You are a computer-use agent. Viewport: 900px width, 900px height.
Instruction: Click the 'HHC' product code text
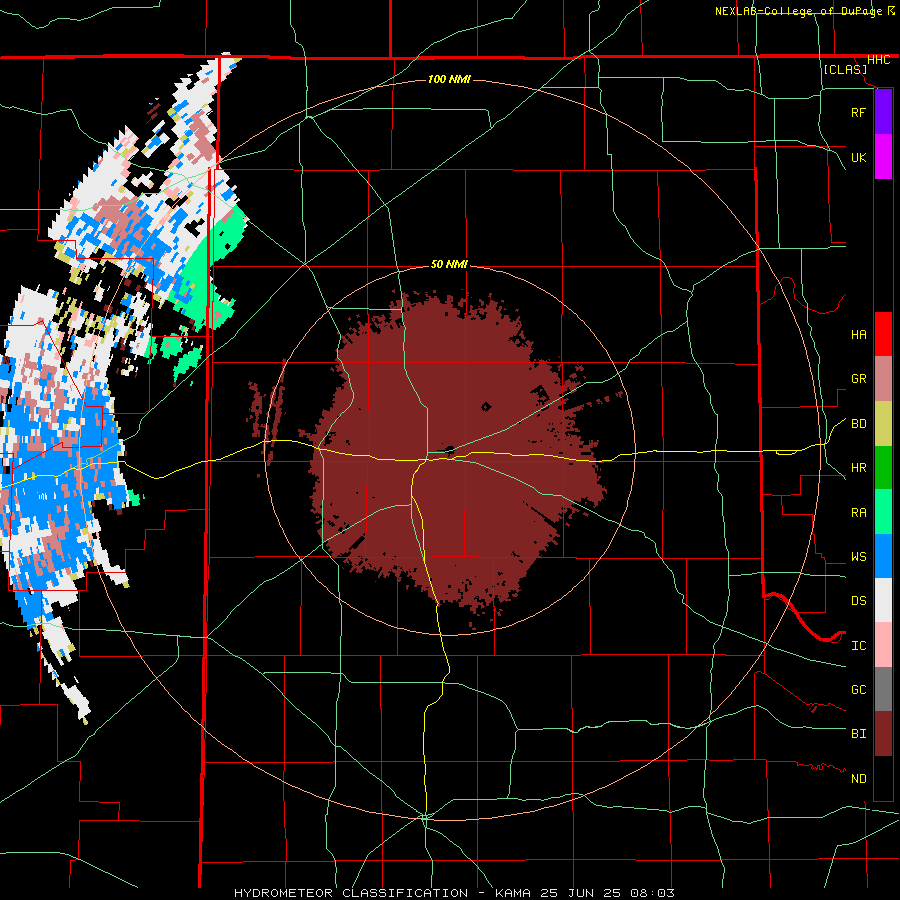(x=878, y=60)
